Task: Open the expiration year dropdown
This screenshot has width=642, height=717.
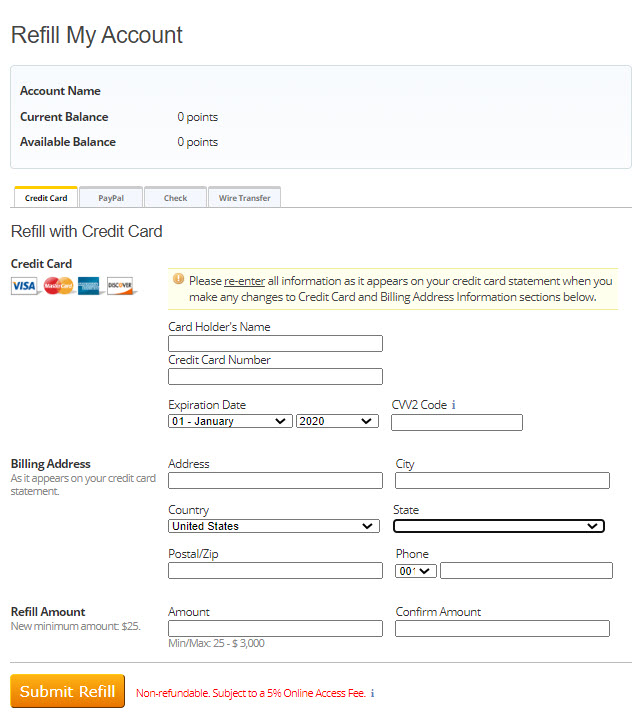Action: pos(337,421)
